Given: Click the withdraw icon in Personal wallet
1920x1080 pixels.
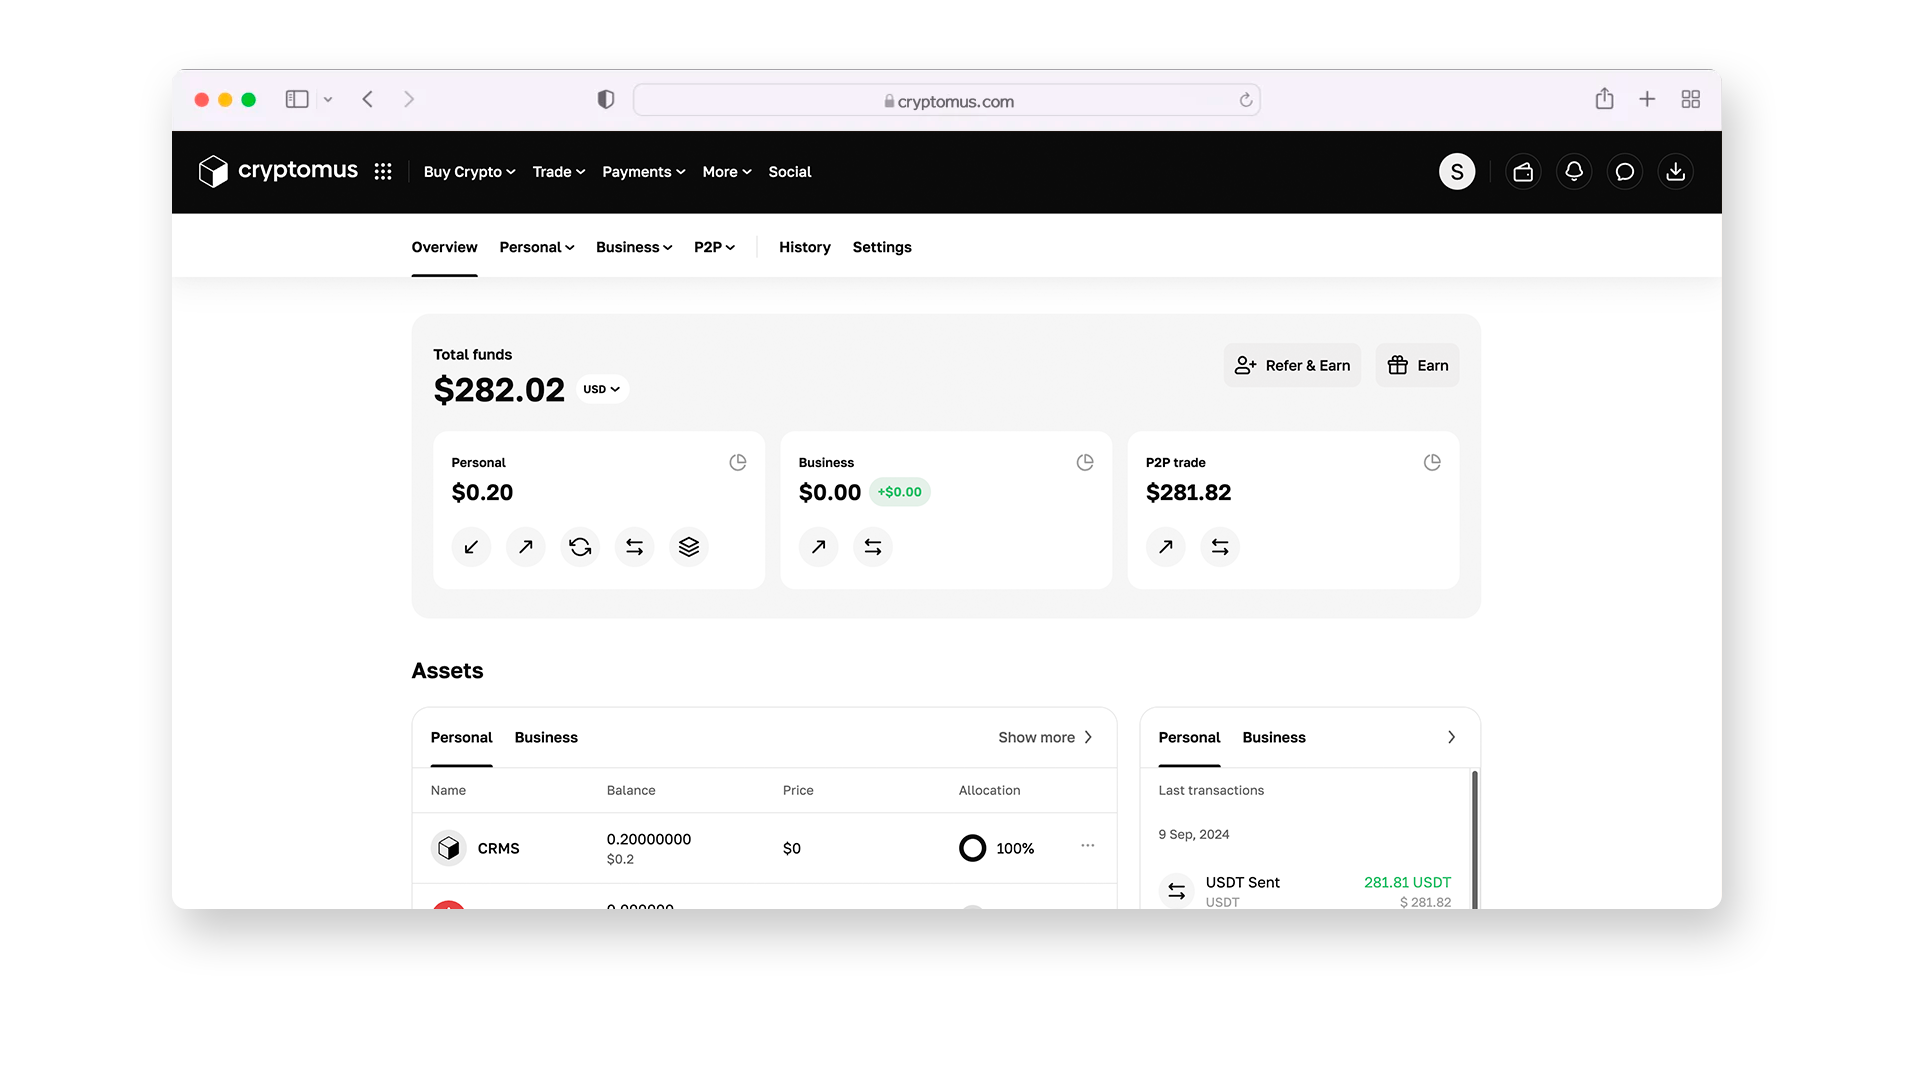Looking at the screenshot, I should click(524, 546).
